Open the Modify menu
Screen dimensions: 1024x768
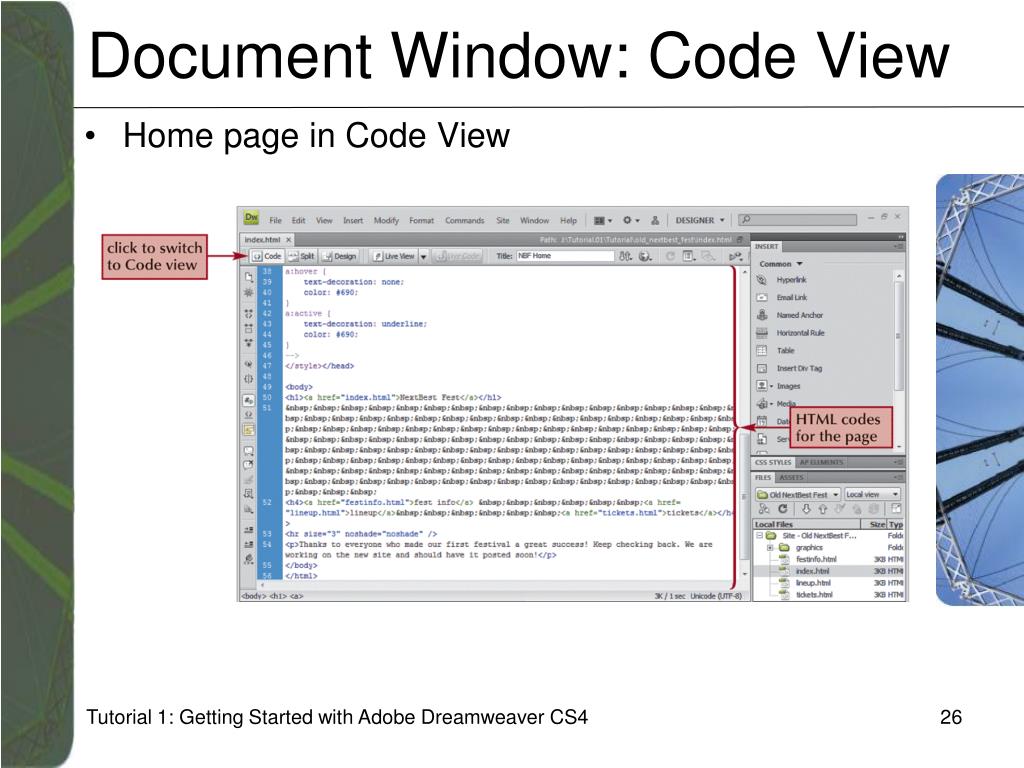[x=386, y=221]
